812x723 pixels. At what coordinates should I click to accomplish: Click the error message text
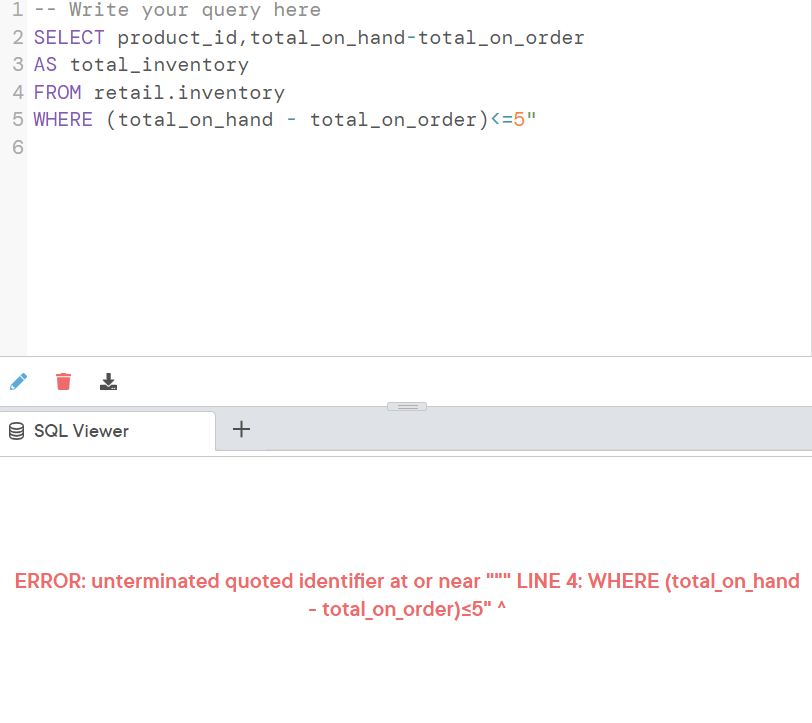click(x=406, y=594)
